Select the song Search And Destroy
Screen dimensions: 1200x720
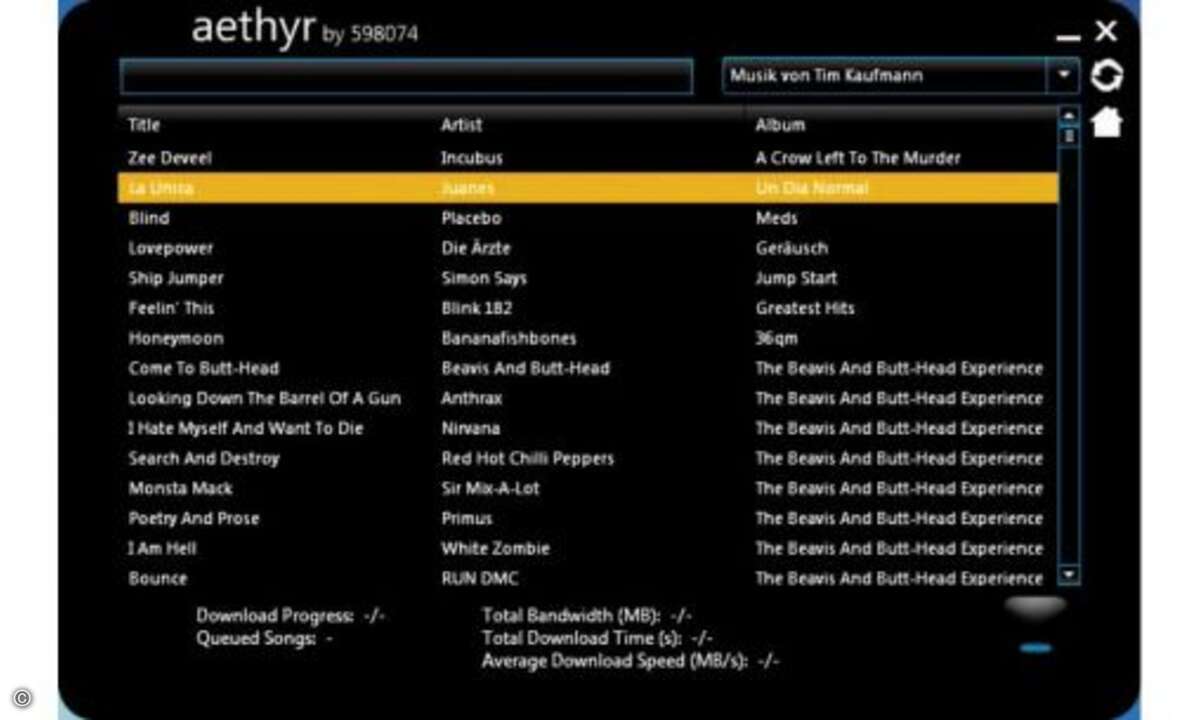pyautogui.click(x=204, y=458)
